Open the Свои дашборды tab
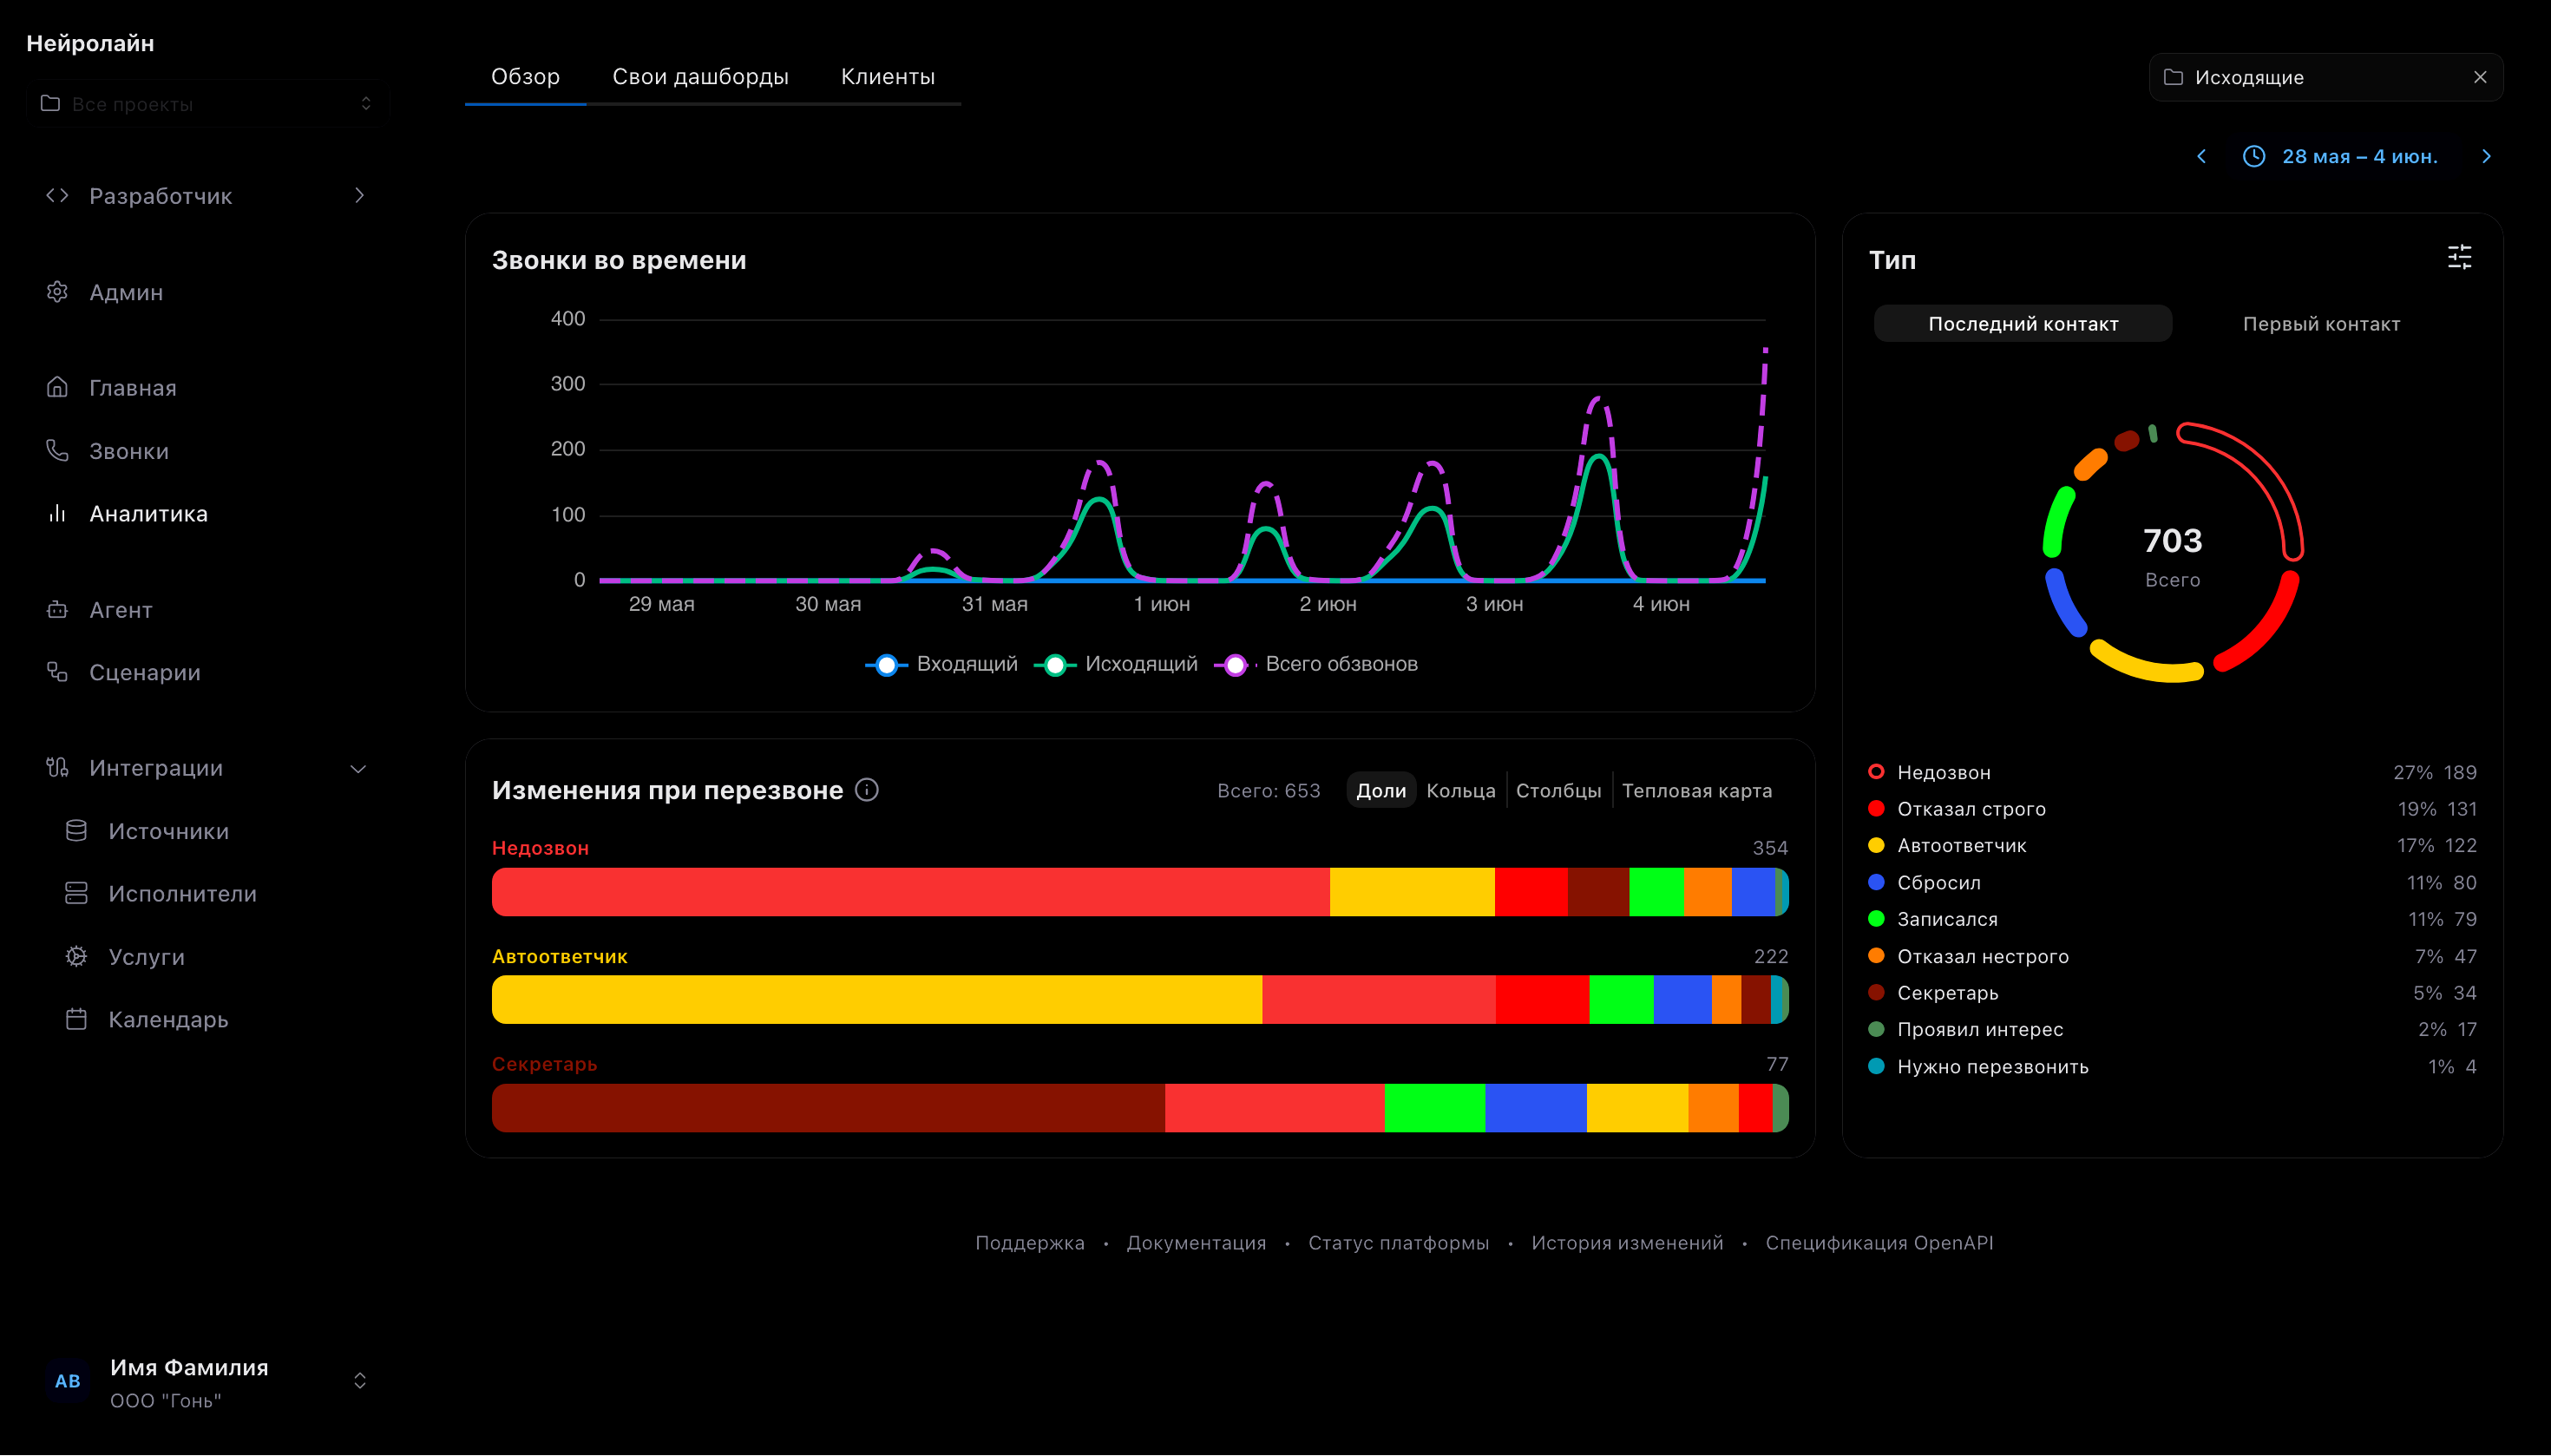Screen dimensions: 2551x1456 (700, 76)
